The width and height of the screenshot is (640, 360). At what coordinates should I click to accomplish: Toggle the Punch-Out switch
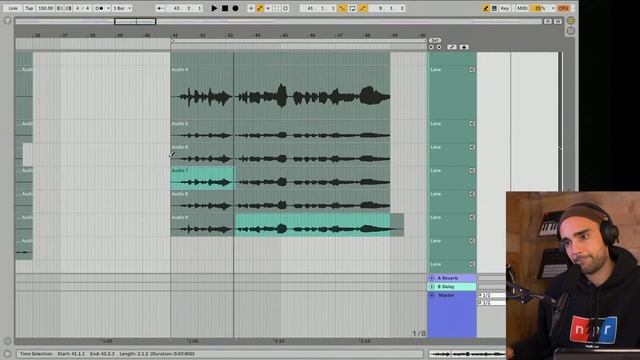(362, 8)
